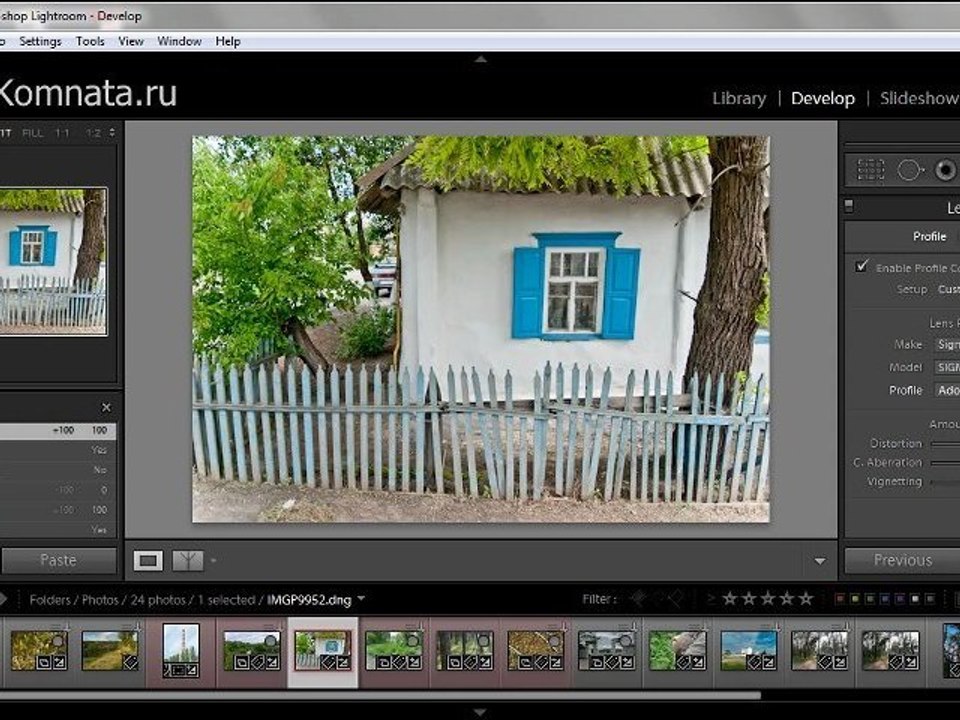Filter by yellow color label
The width and height of the screenshot is (960, 720).
click(x=855, y=598)
